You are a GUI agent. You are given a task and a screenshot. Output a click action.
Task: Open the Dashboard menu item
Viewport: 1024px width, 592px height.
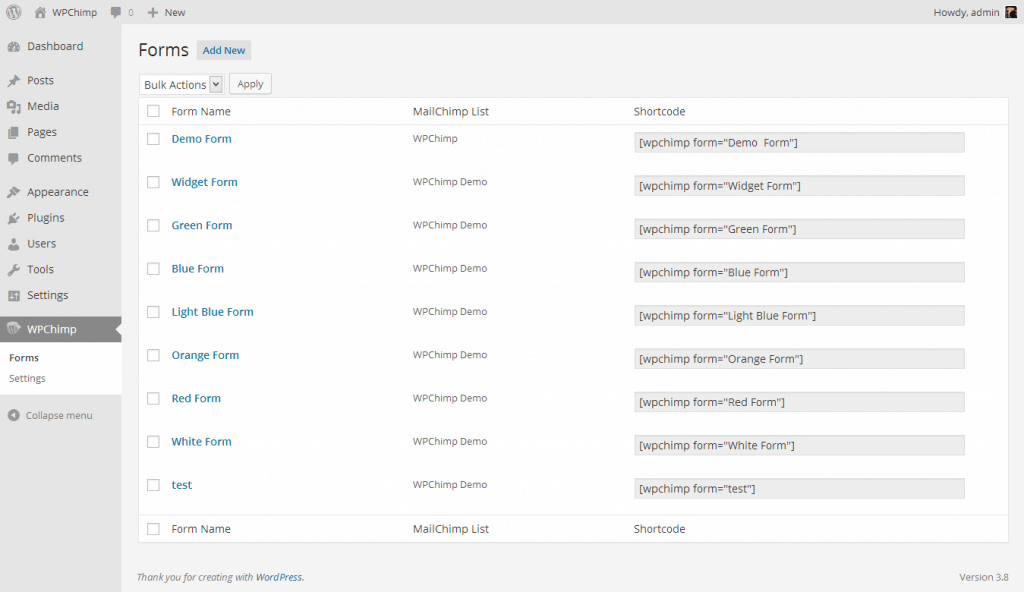coord(55,46)
